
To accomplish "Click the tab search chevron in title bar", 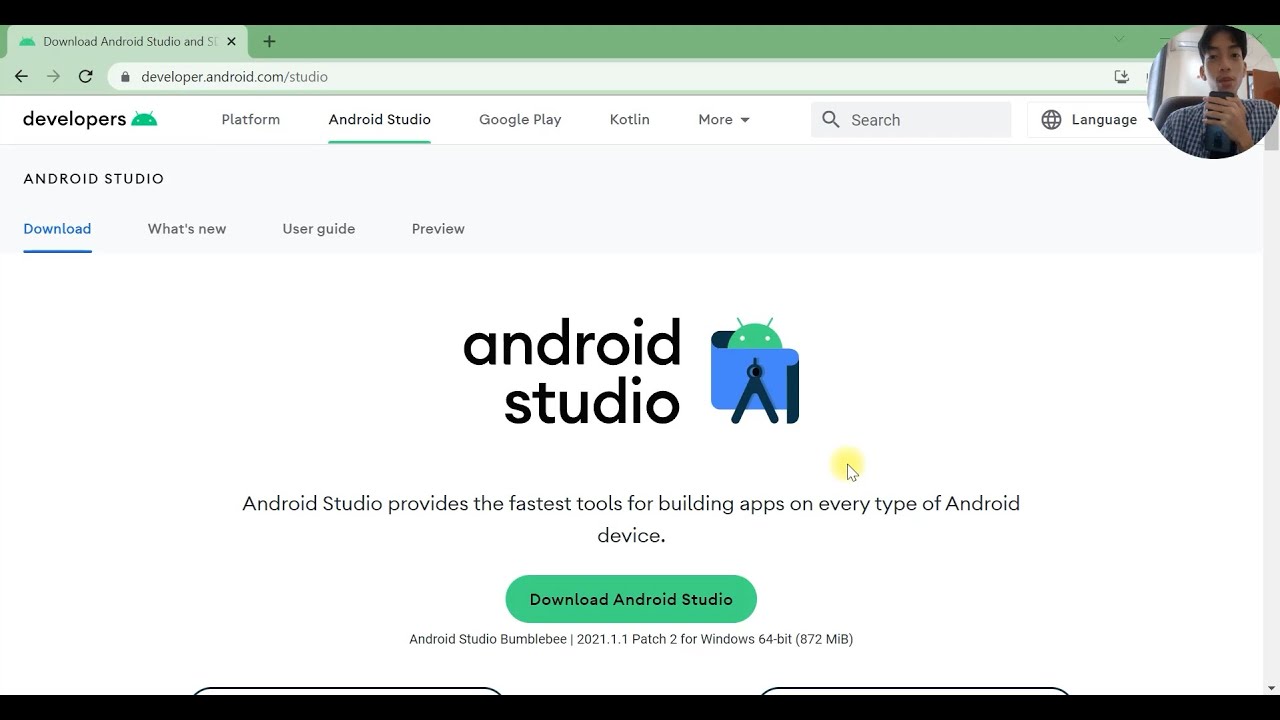I will tap(1119, 40).
